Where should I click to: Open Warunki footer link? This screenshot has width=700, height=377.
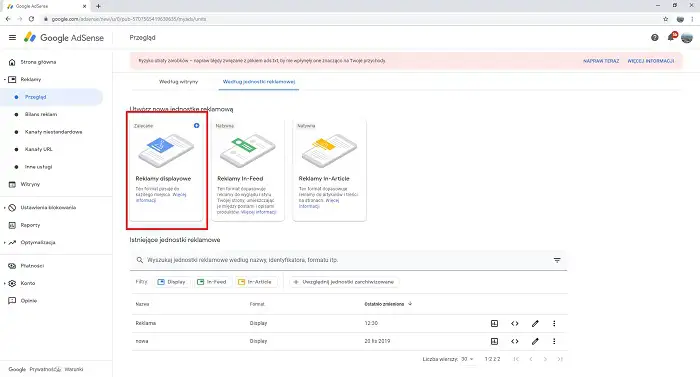pos(74,369)
